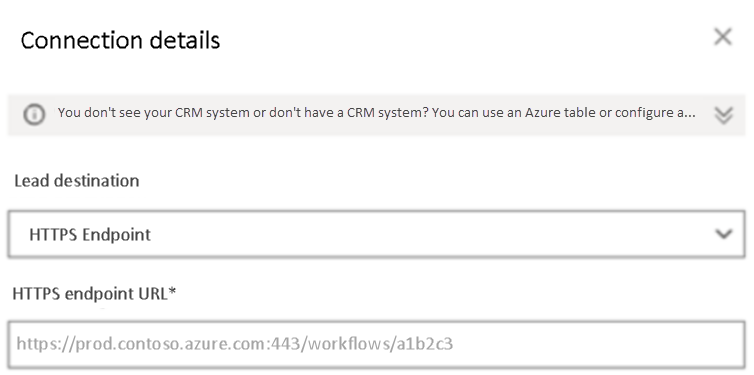754x375 pixels.
Task: Click the CRM system notice text
Action: tap(377, 112)
